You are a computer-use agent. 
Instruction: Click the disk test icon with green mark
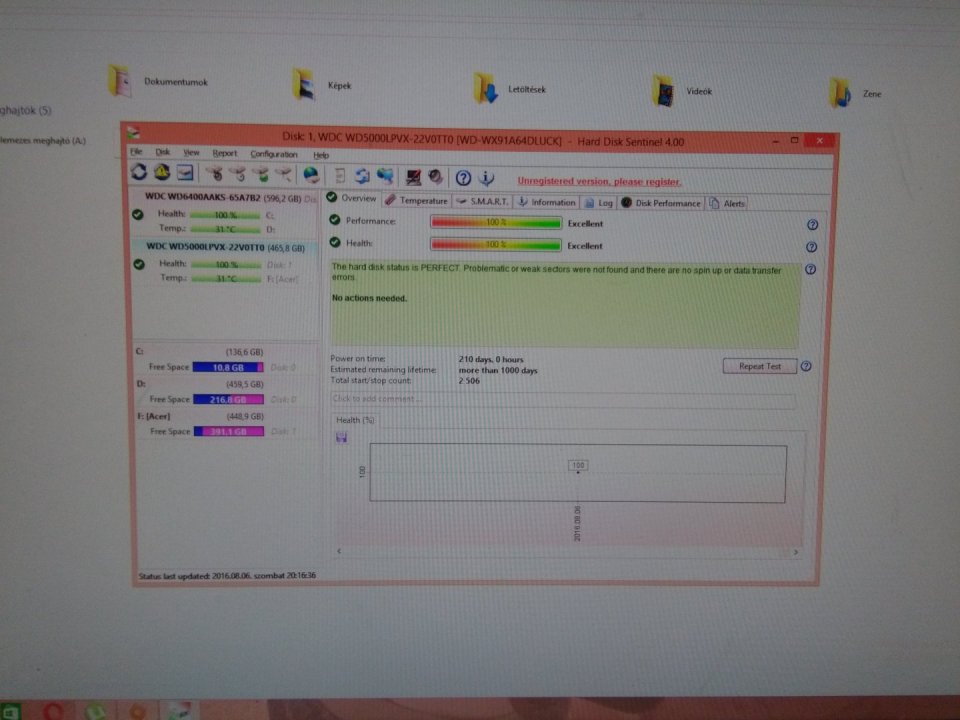261,175
